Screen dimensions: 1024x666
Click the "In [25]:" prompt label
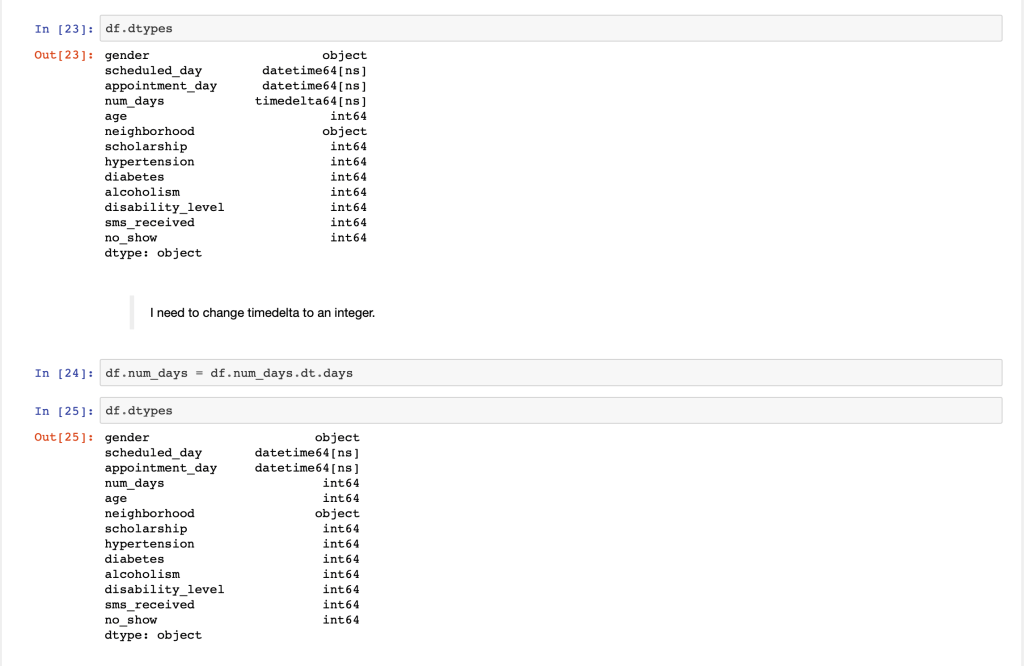coord(64,411)
